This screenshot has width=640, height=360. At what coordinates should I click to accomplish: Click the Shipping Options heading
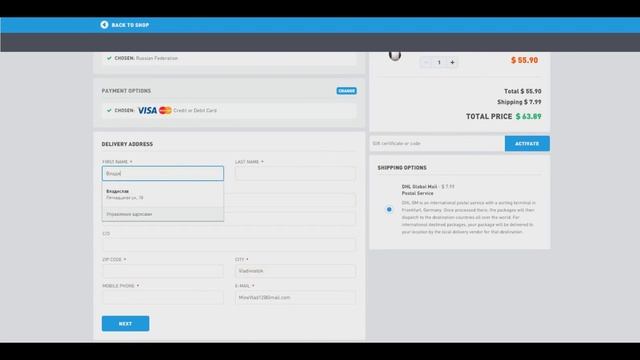coord(402,168)
